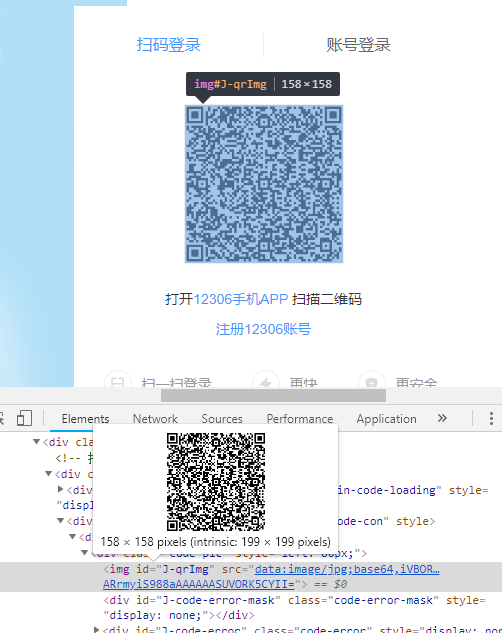Expand the J-code-error div node

click(x=96, y=629)
